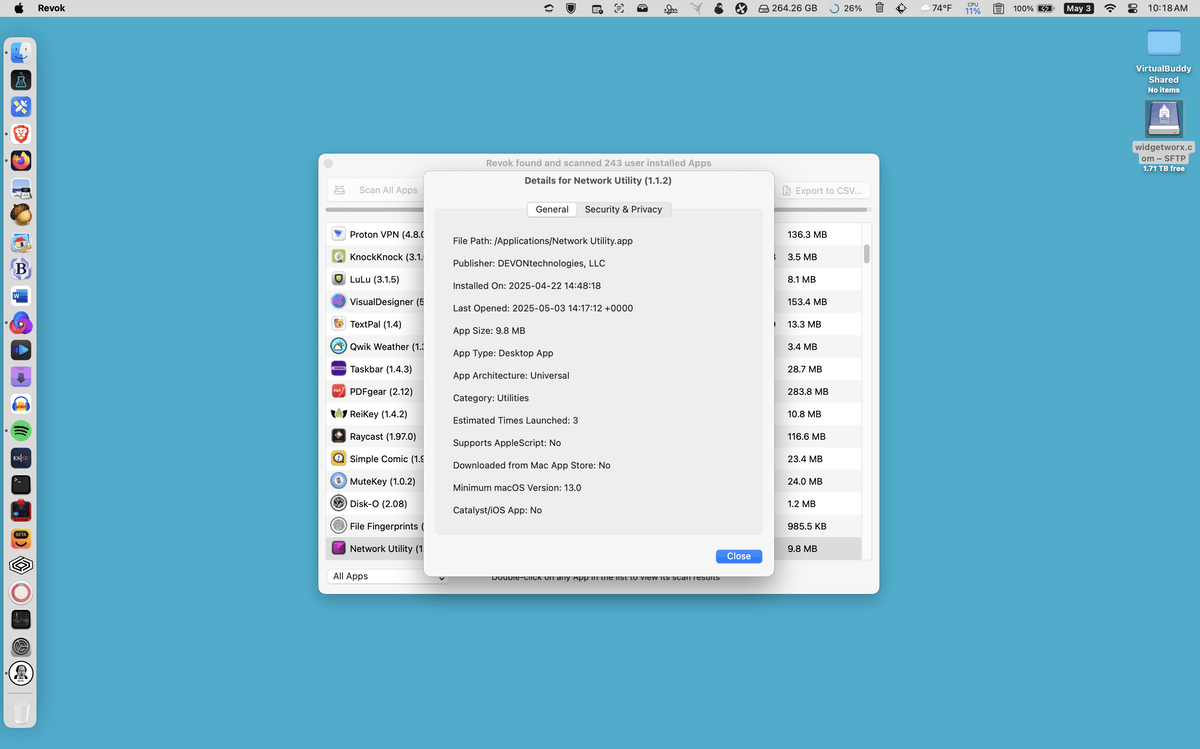Click the Proton VPN app icon in list
Screen dimensions: 1200x749
[338, 234]
